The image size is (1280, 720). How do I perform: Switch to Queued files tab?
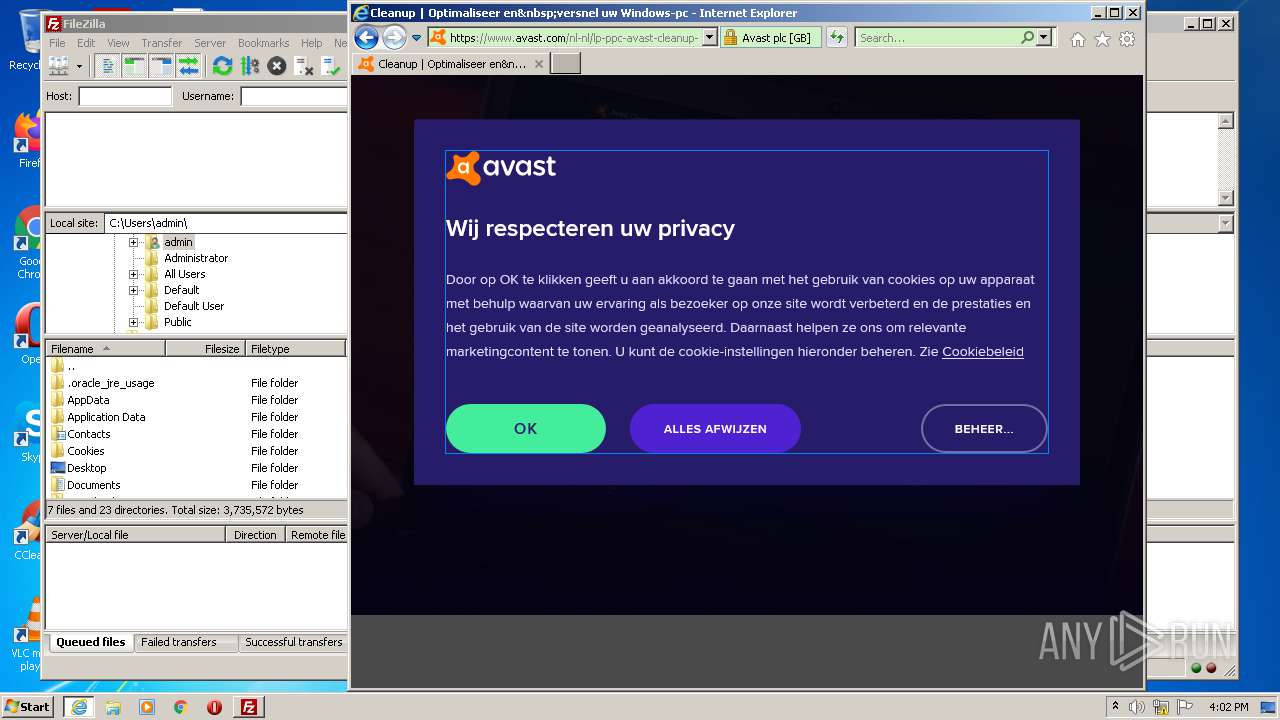pos(91,642)
